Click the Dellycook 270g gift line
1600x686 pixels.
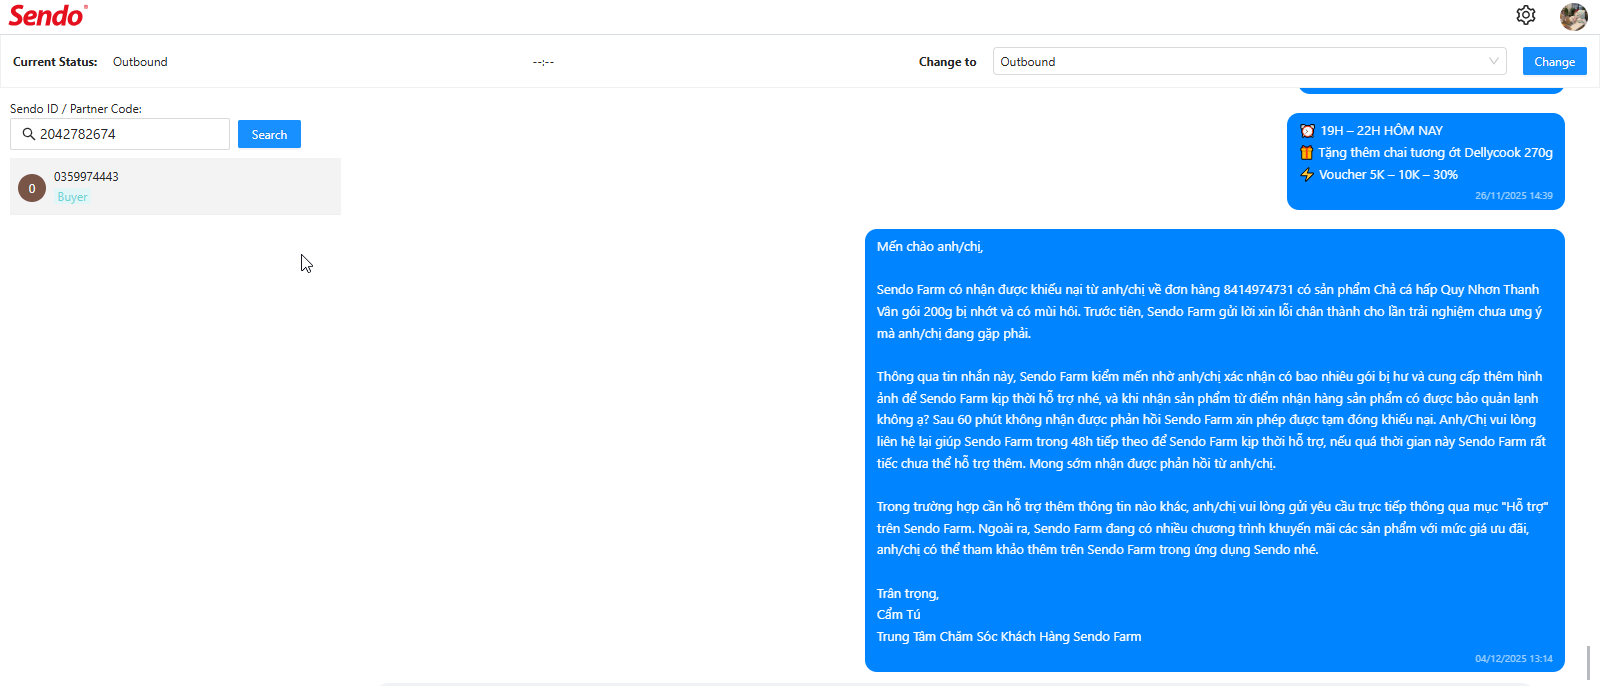1435,153
